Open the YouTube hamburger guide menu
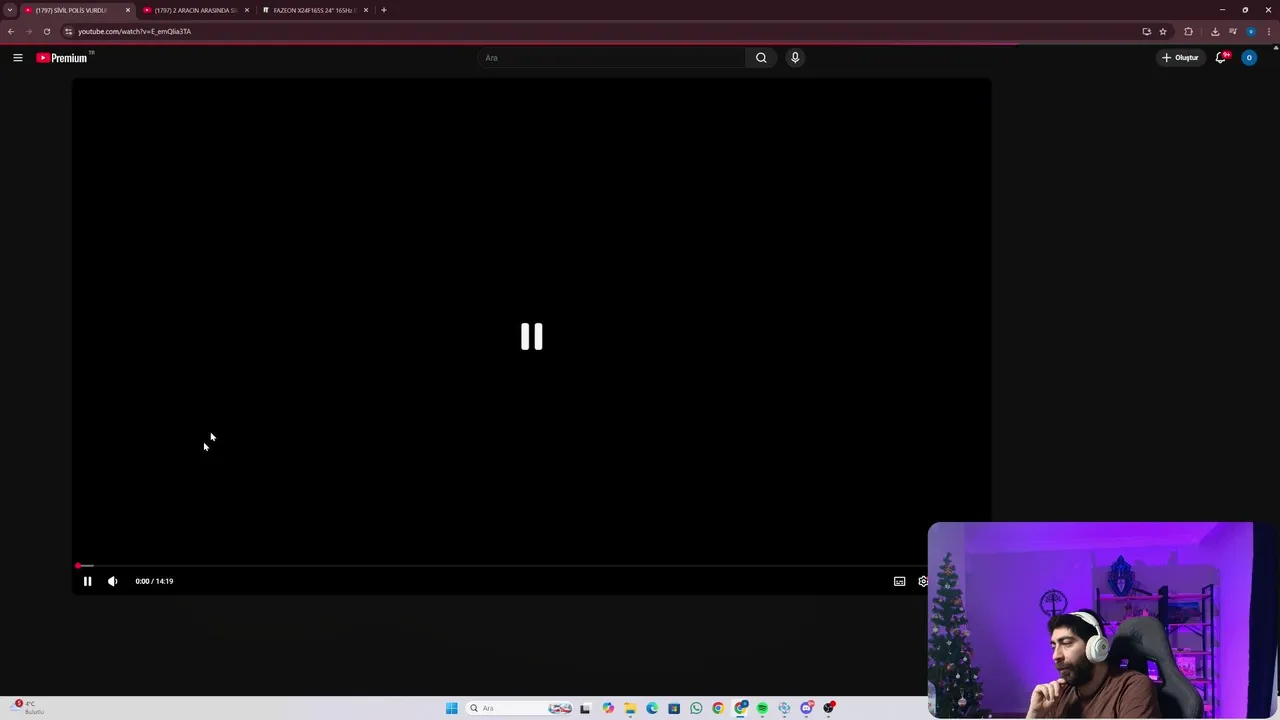 [17, 58]
